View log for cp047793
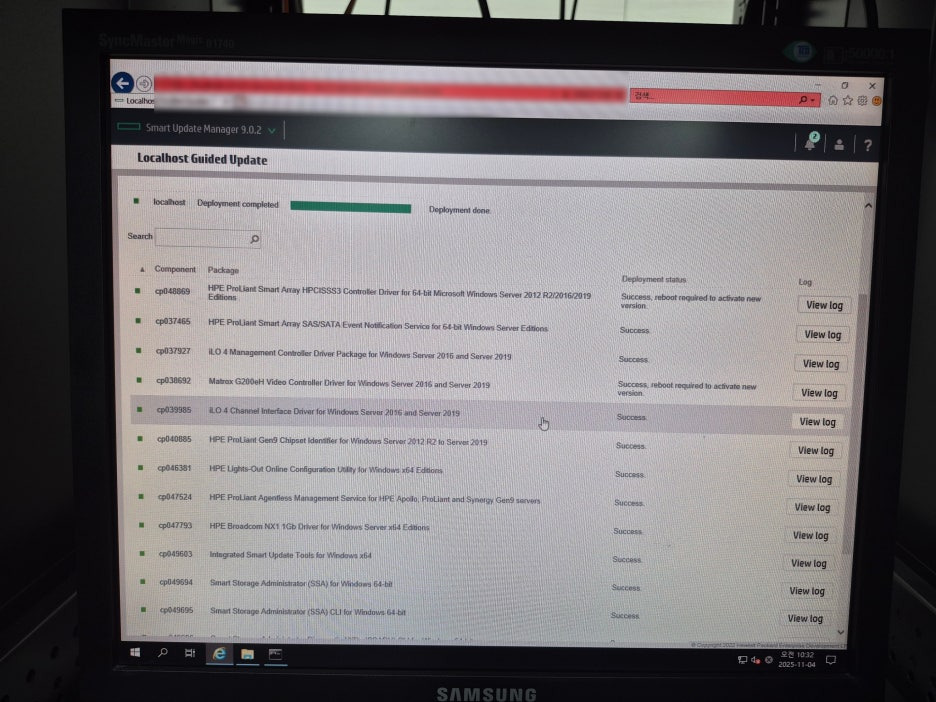 [x=810, y=535]
